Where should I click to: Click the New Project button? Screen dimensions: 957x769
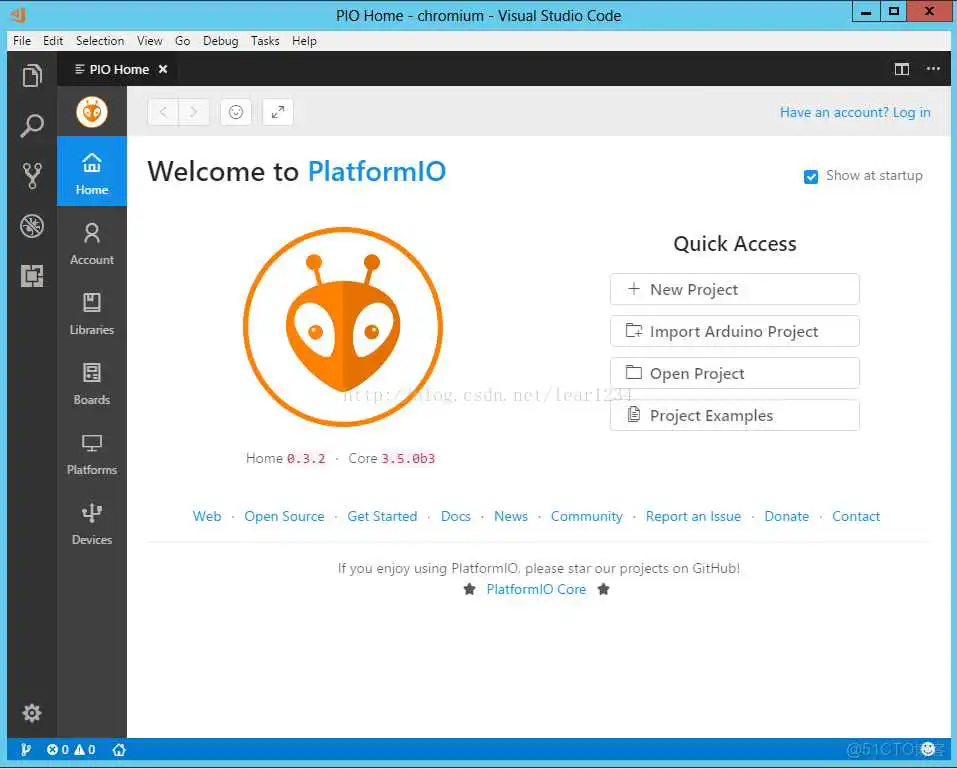[x=734, y=289]
